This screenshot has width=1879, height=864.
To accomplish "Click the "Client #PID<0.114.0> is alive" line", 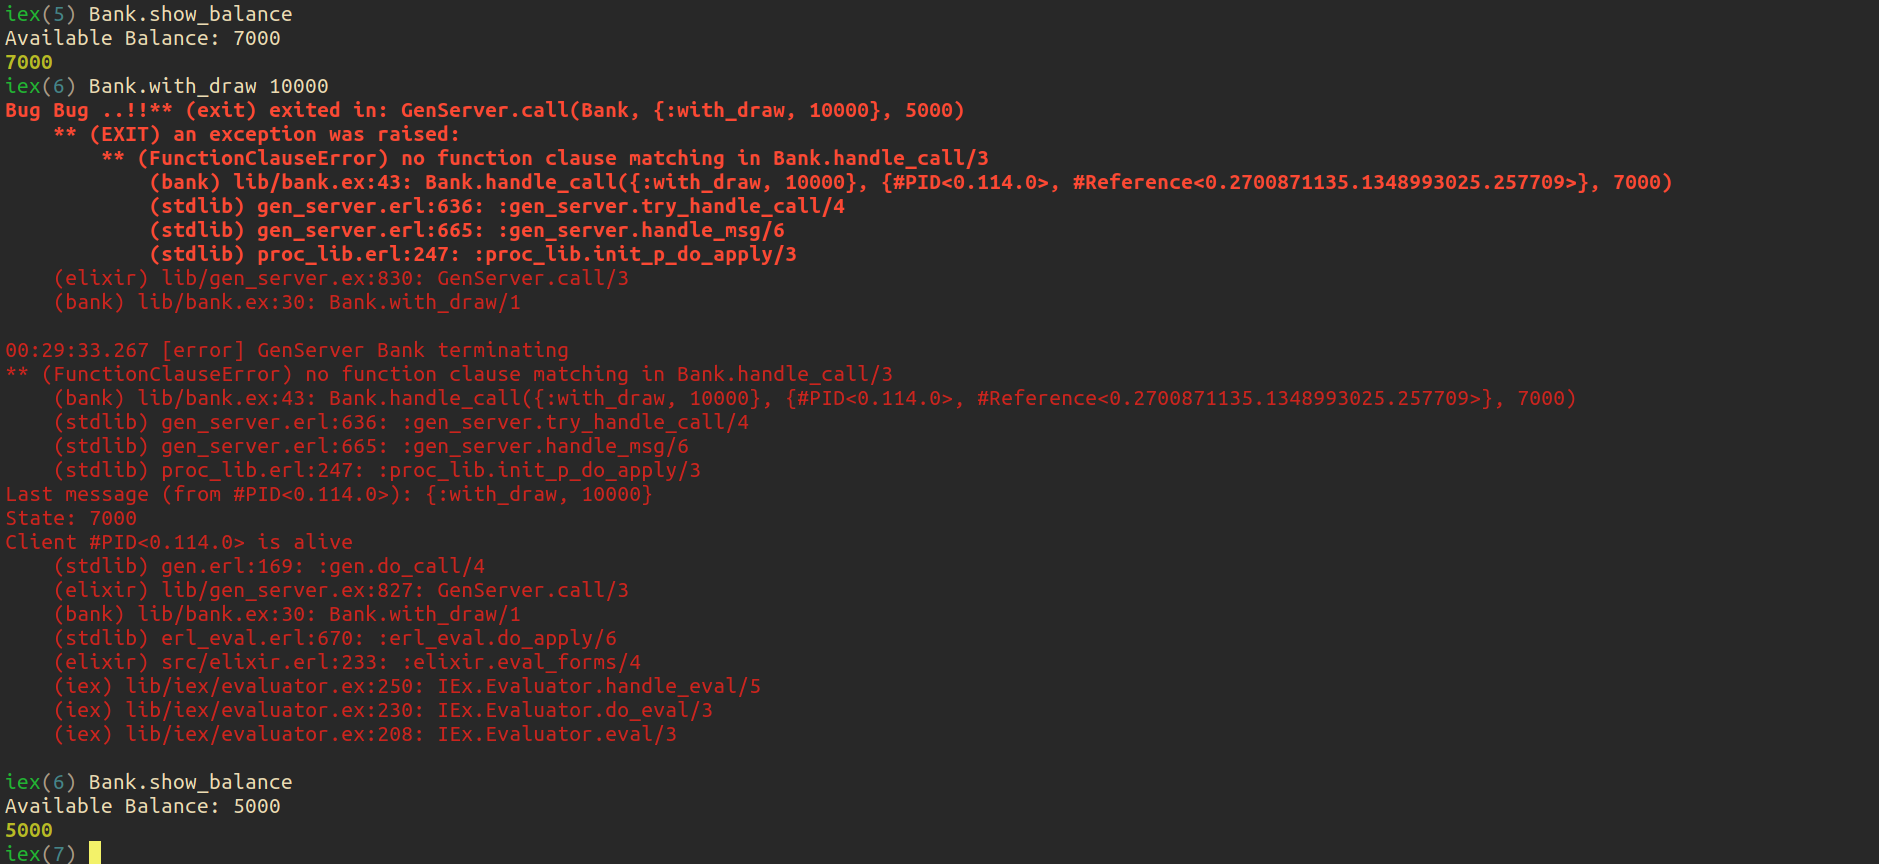I will pos(179,542).
